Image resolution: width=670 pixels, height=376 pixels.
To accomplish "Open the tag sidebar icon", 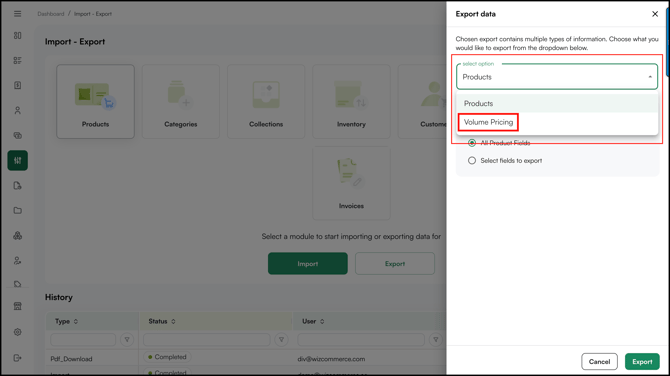I will click(18, 284).
